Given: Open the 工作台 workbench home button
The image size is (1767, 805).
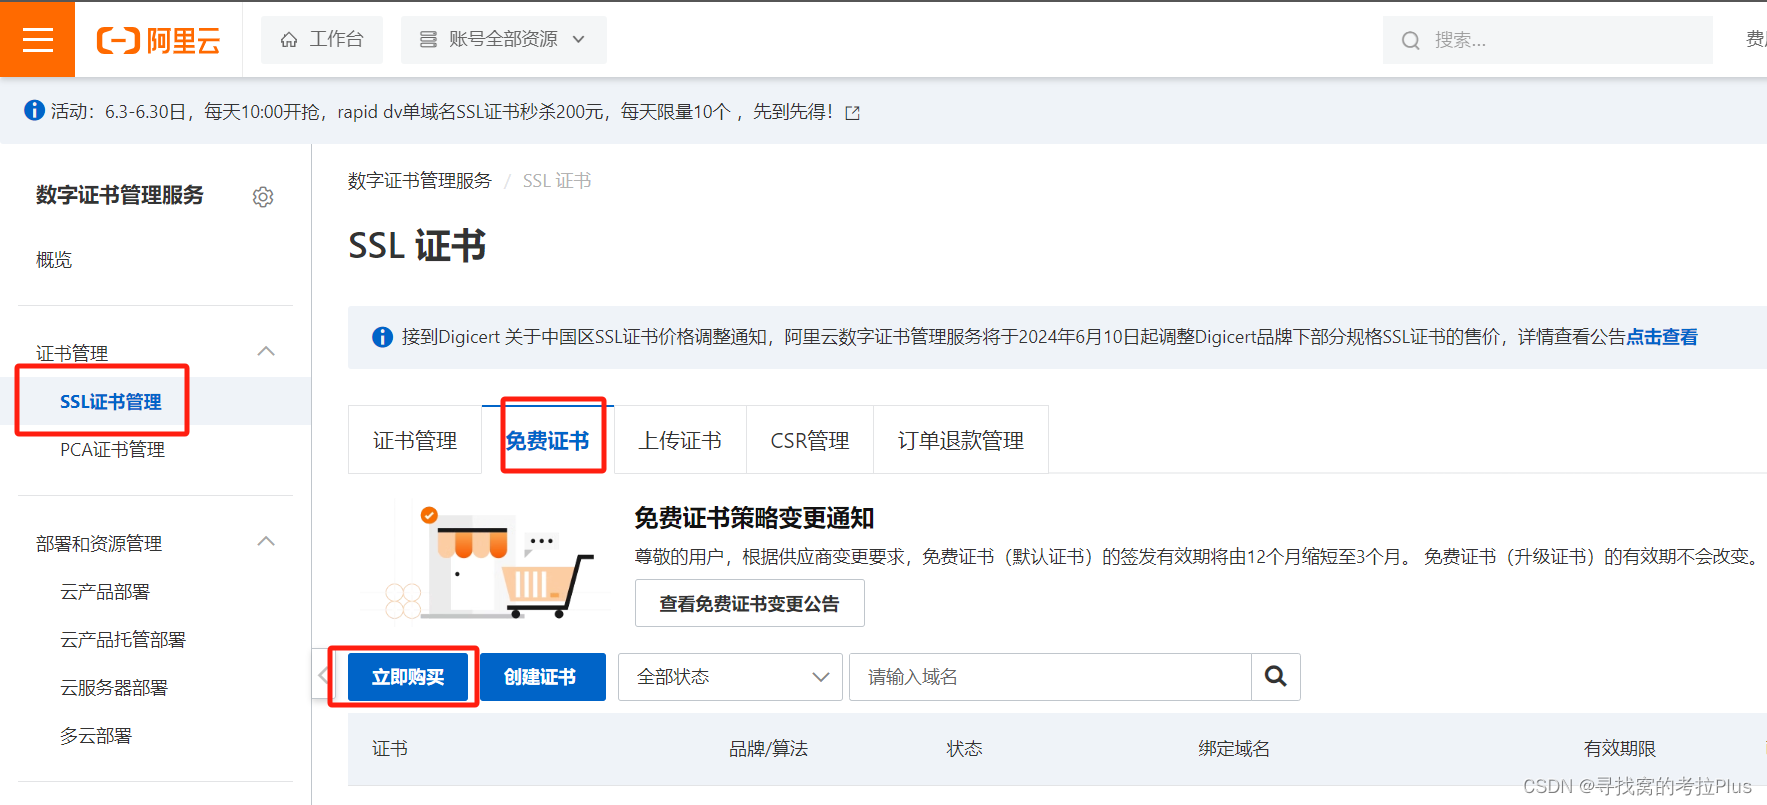Looking at the screenshot, I should [x=322, y=39].
